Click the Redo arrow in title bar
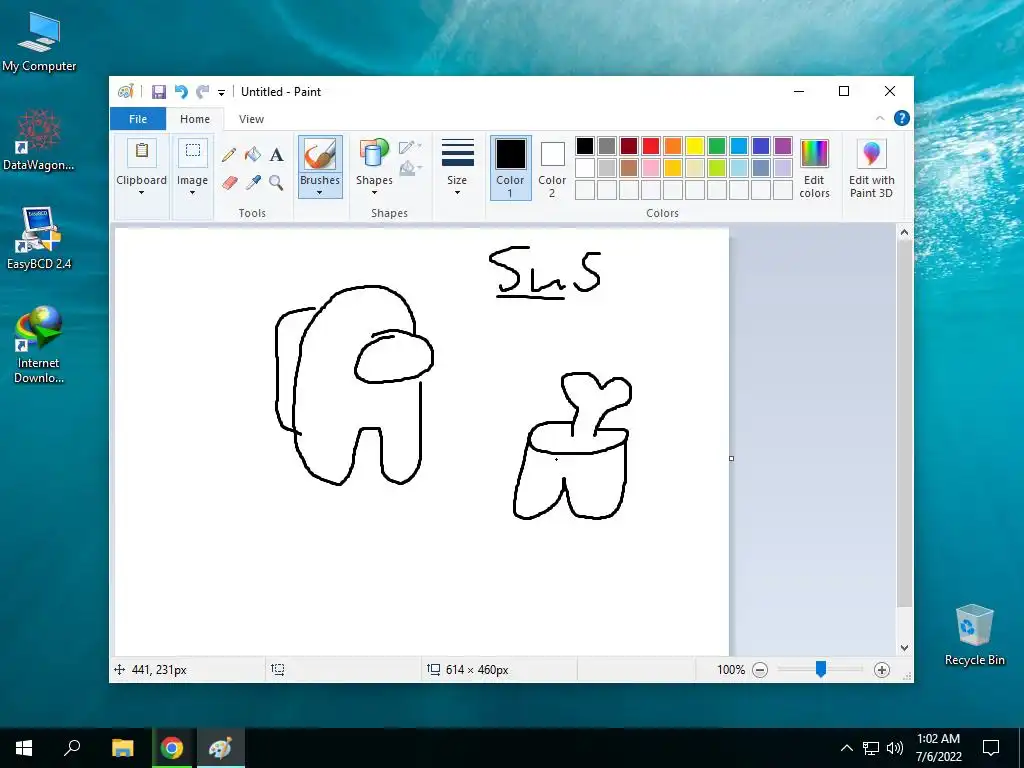1024x768 pixels. click(x=203, y=91)
